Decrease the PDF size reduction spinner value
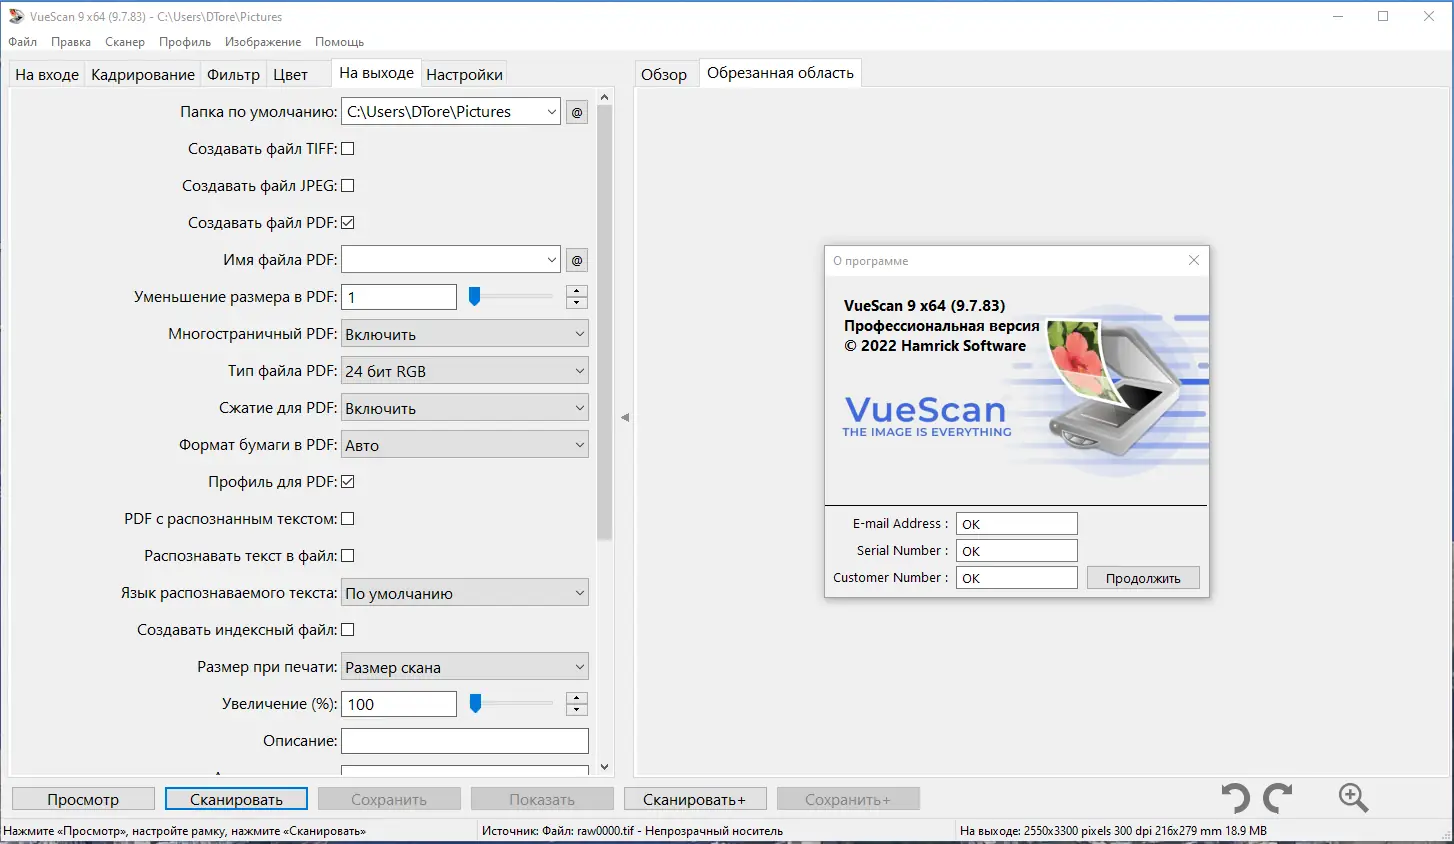Viewport: 1454px width, 844px height. click(x=577, y=303)
